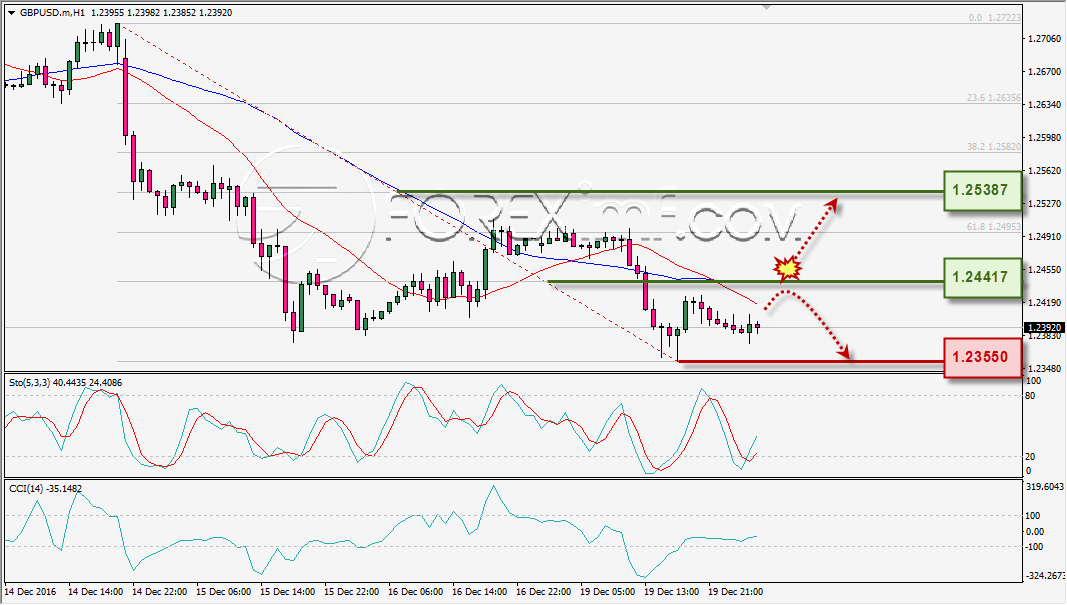1067x605 pixels.
Task: Click the OHLC values 1.23955 1.23982 1.23852 1.23920
Action: (x=161, y=12)
